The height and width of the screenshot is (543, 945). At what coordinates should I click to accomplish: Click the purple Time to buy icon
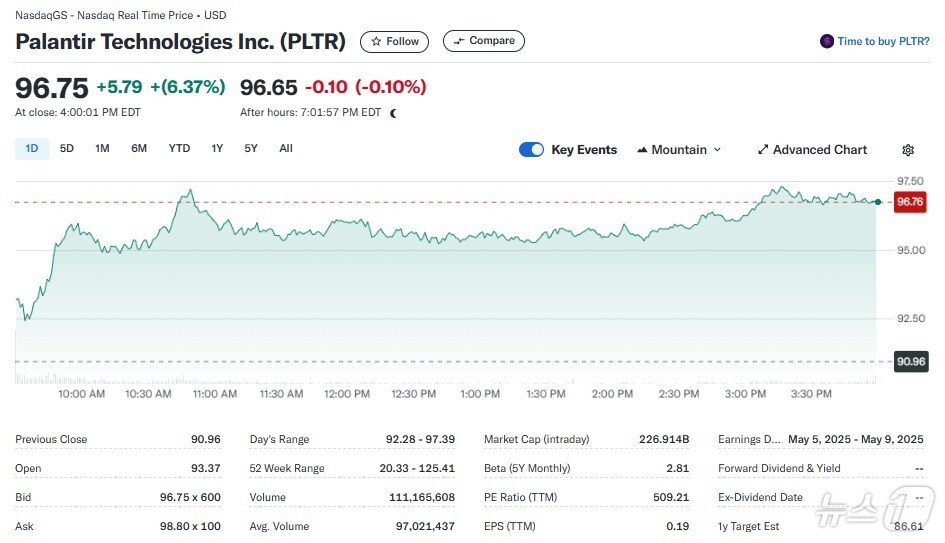pos(826,42)
